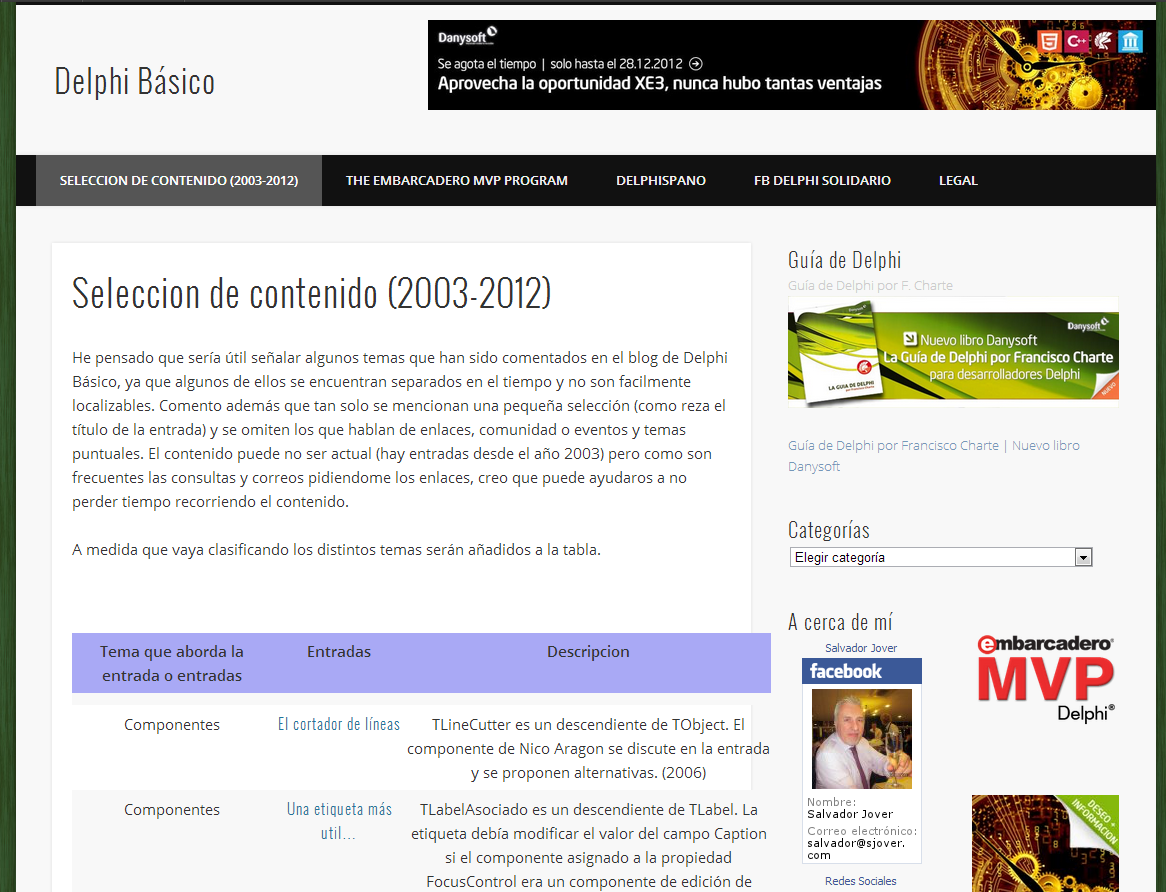Open the Salvador Jover profile photo
The image size is (1166, 892).
861,739
